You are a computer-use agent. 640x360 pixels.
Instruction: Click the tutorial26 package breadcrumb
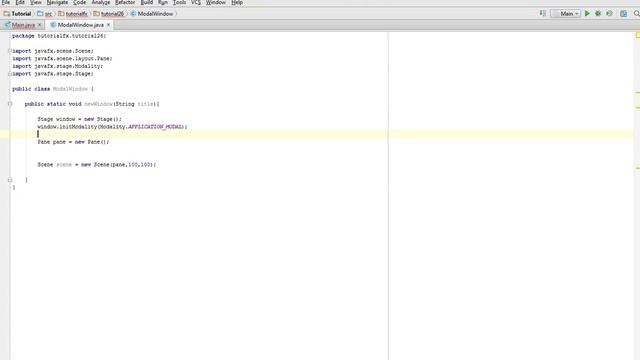coord(109,13)
